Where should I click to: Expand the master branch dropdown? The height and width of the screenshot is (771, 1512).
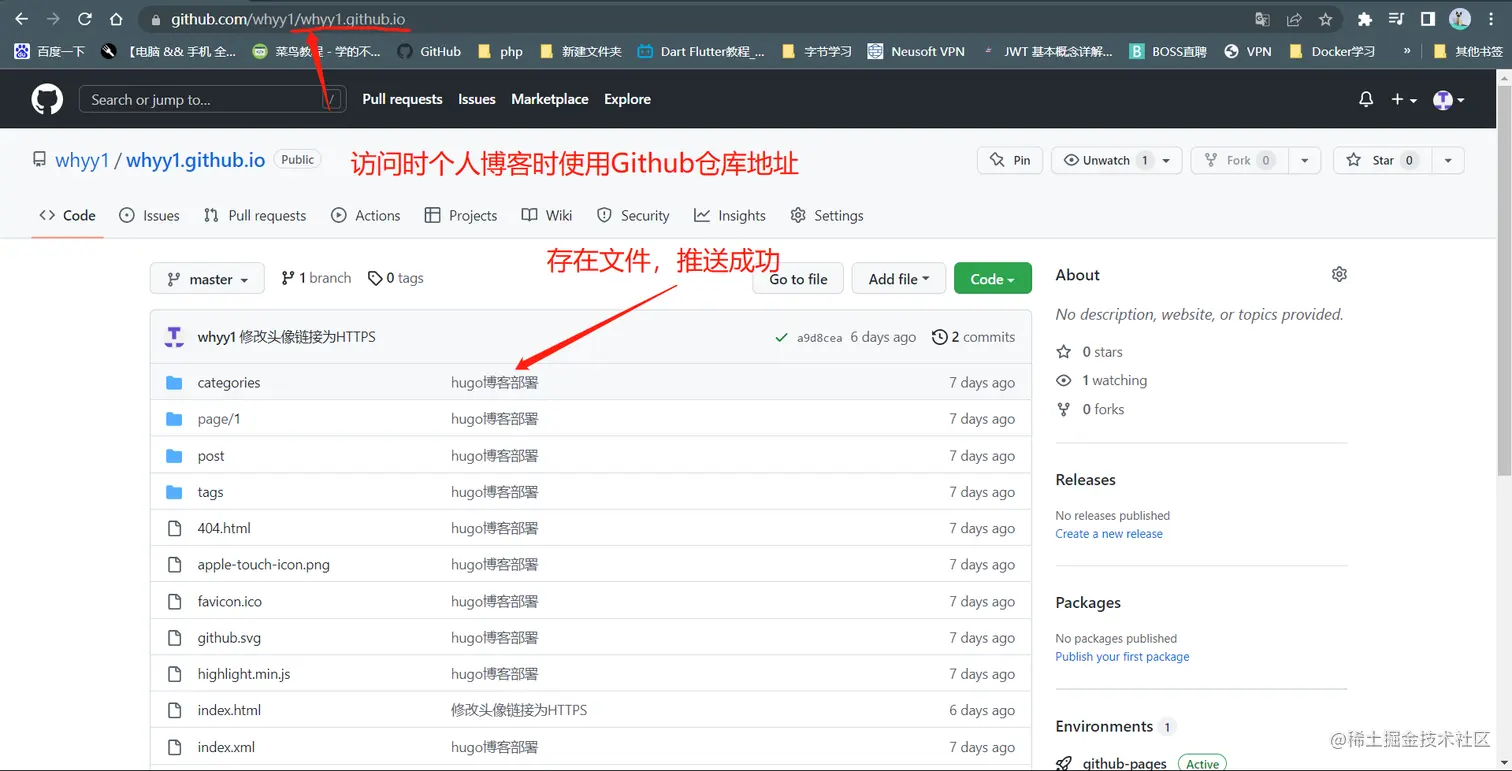point(207,279)
